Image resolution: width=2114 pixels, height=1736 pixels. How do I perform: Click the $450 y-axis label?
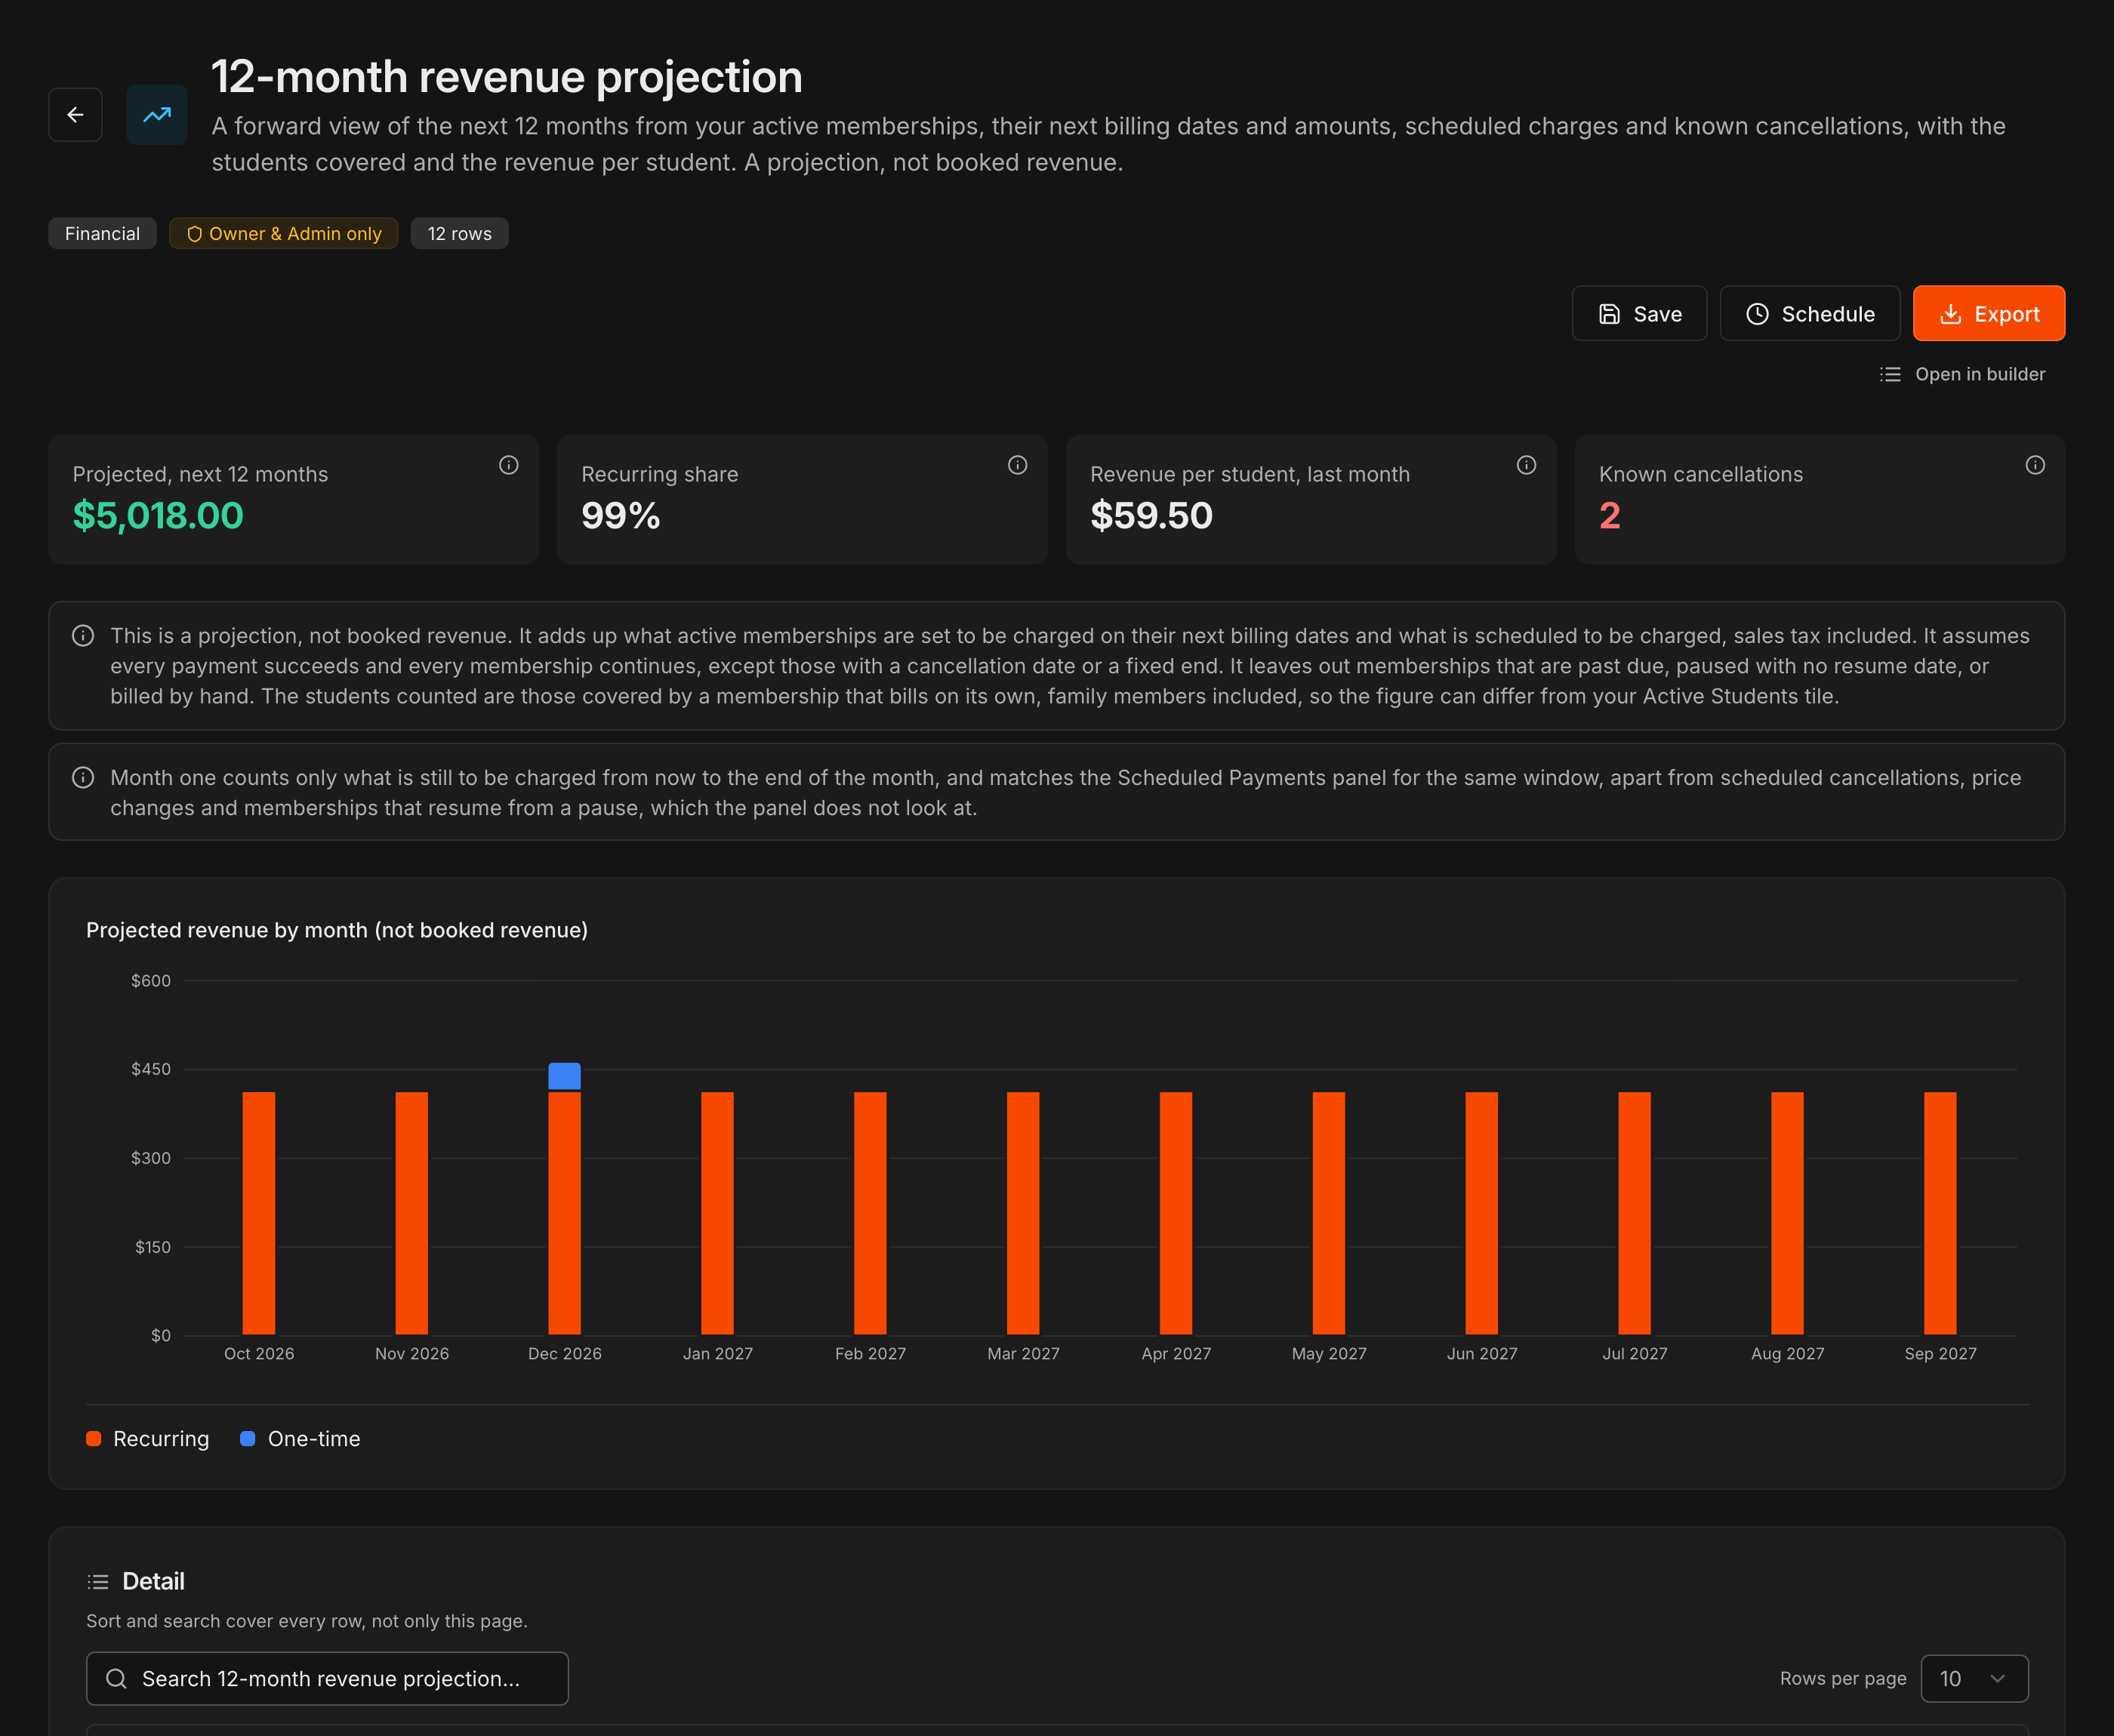(x=151, y=1069)
